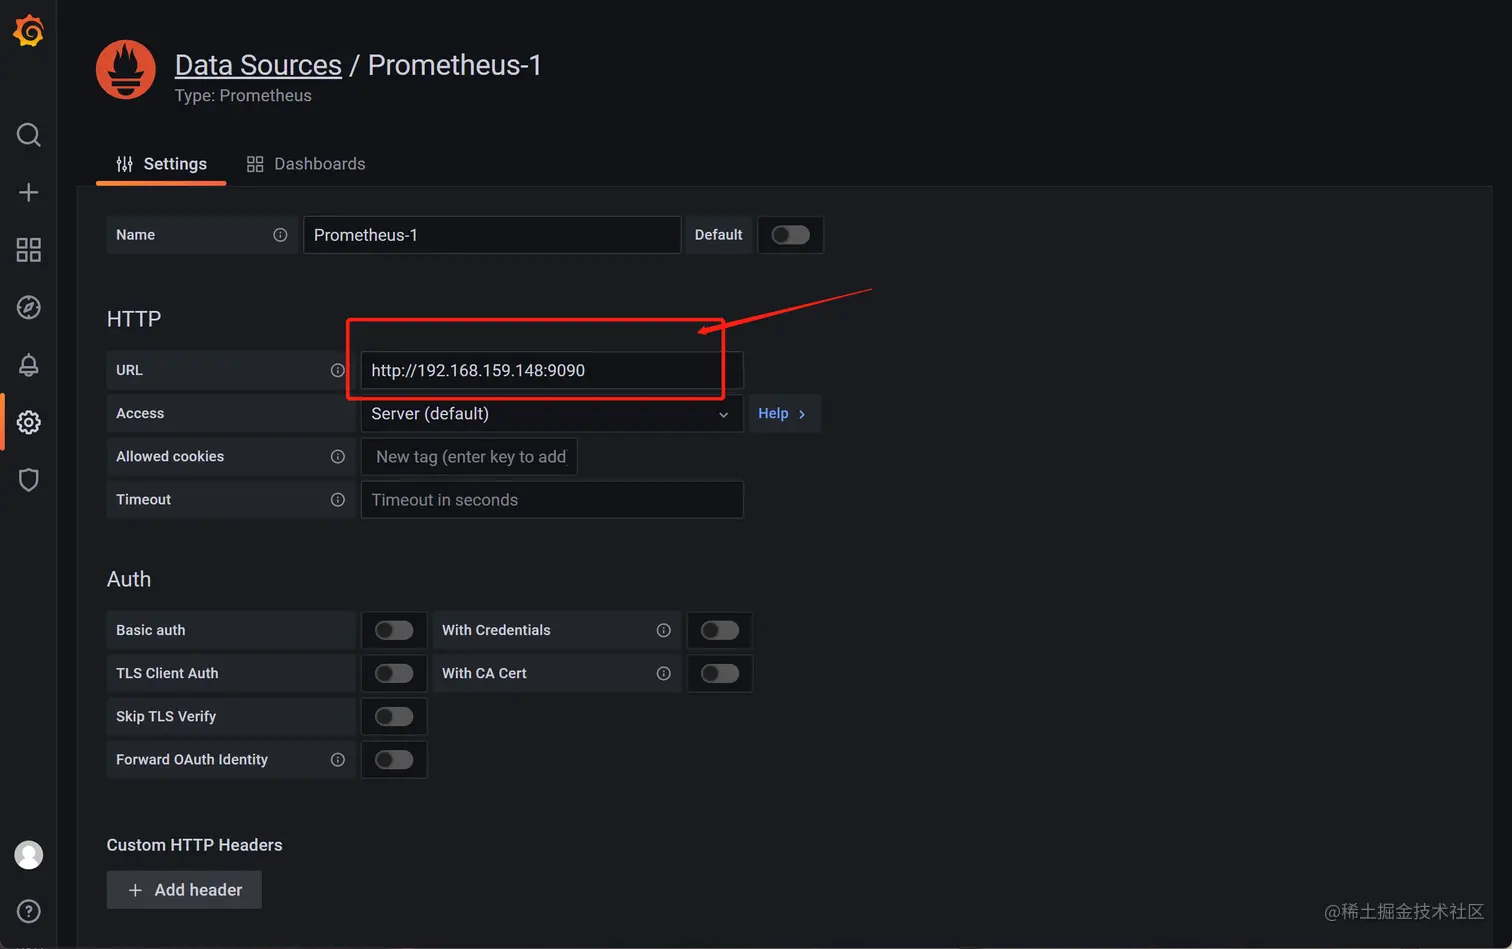
Task: Go to the Data Sources breadcrumb link
Action: (258, 65)
